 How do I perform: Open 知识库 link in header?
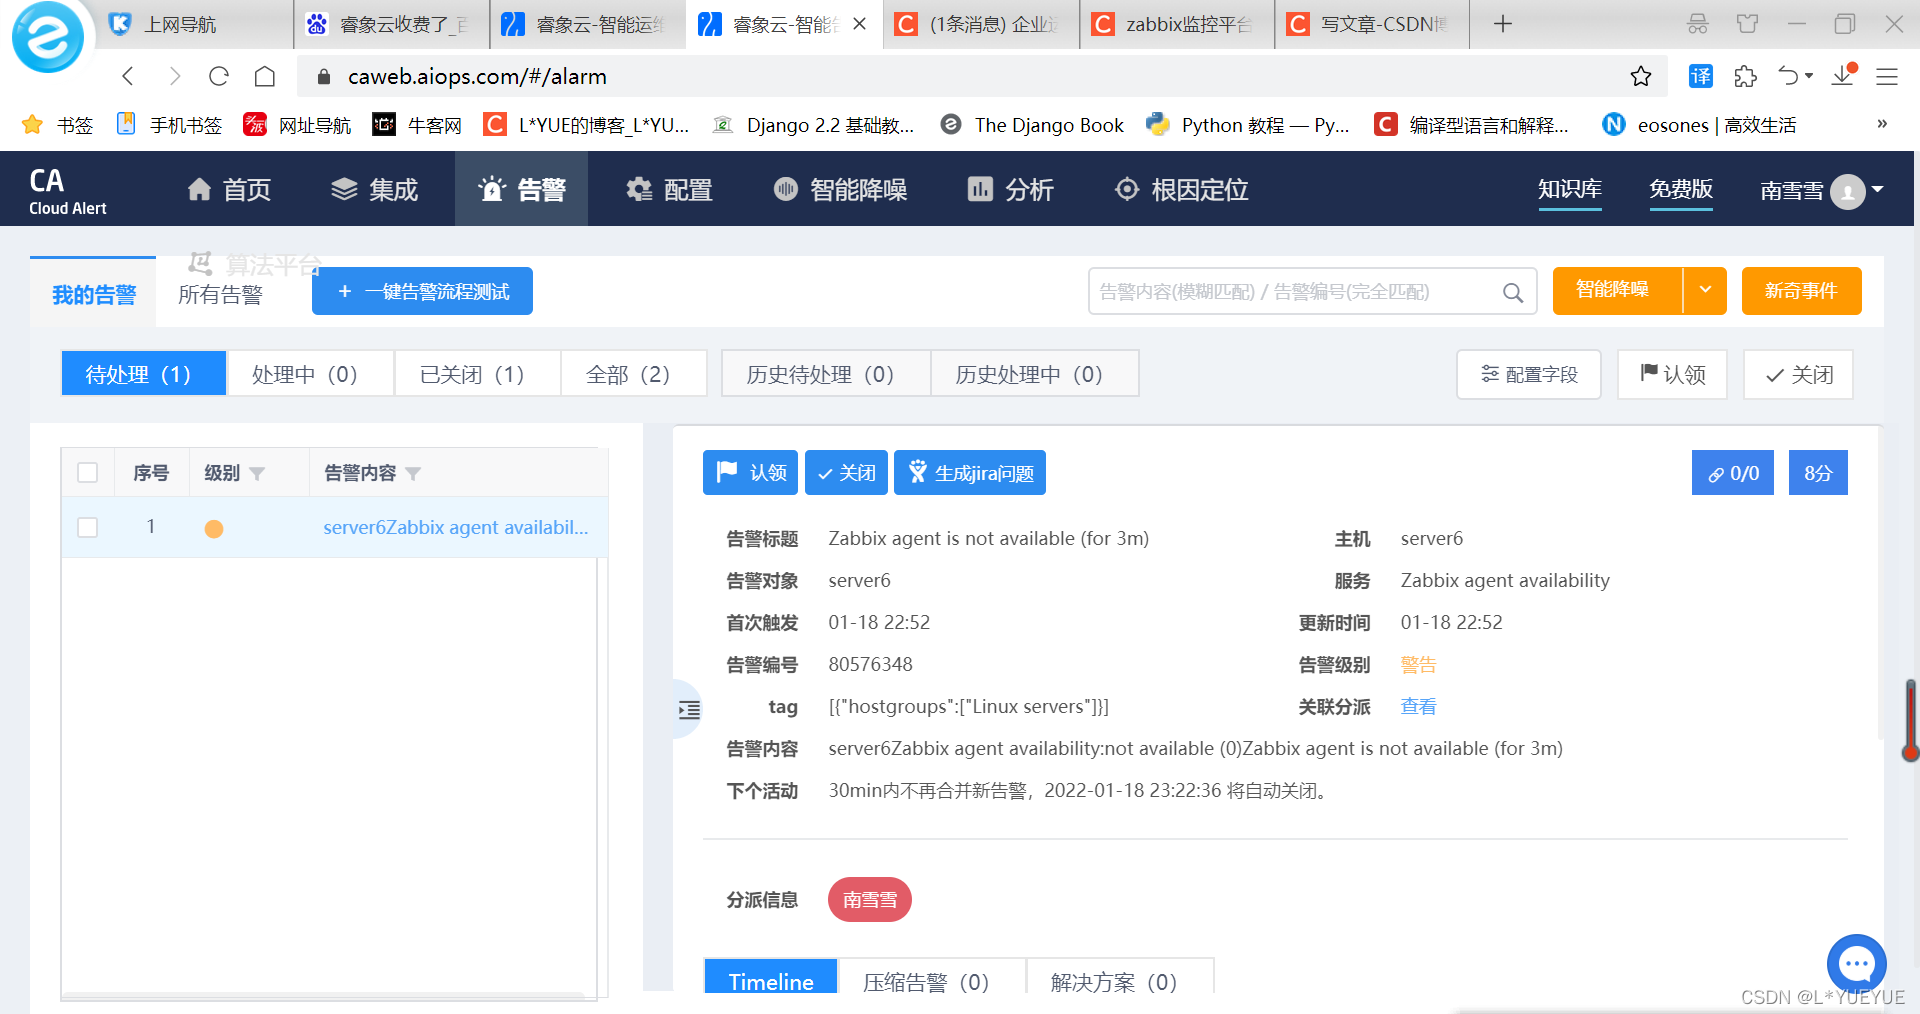click(x=1569, y=189)
